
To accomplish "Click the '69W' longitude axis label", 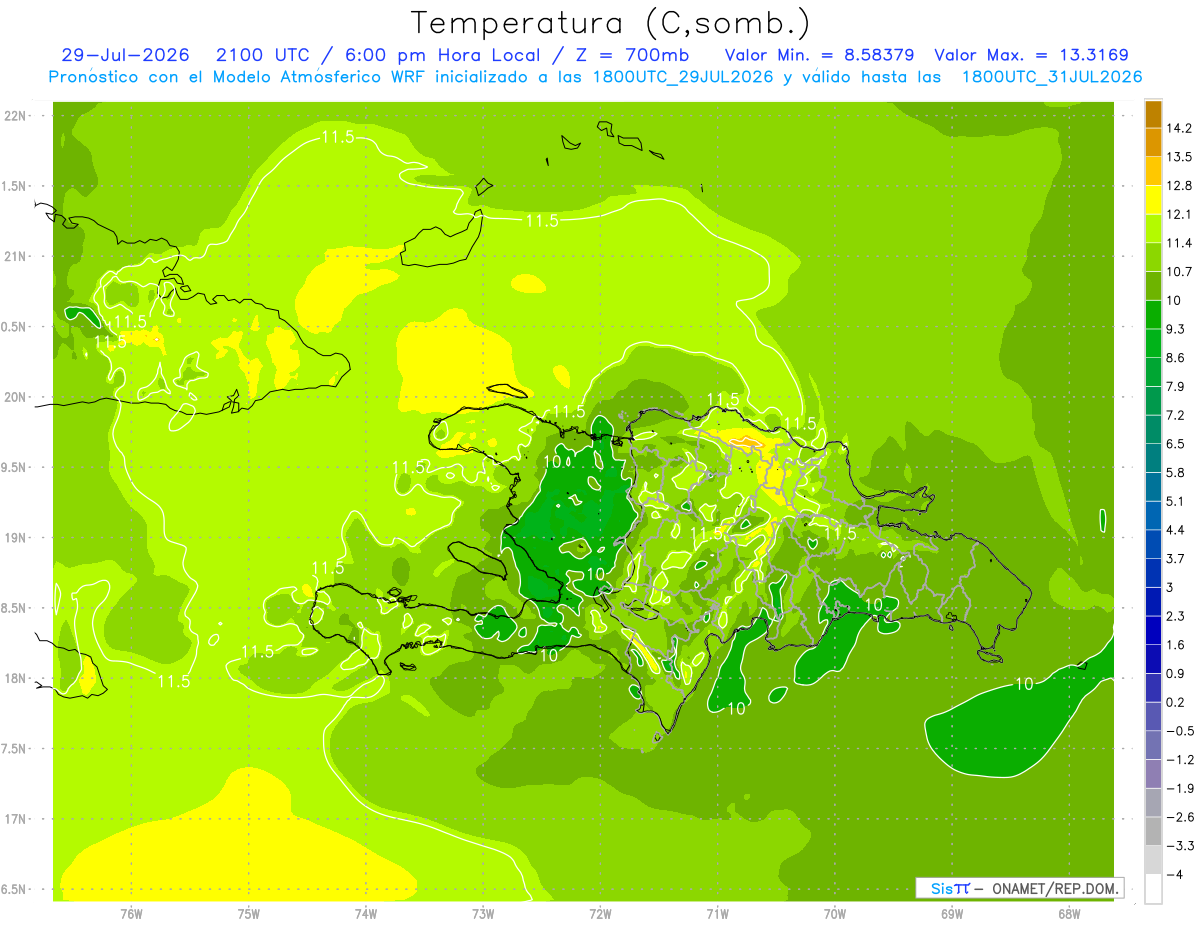I will point(952,914).
